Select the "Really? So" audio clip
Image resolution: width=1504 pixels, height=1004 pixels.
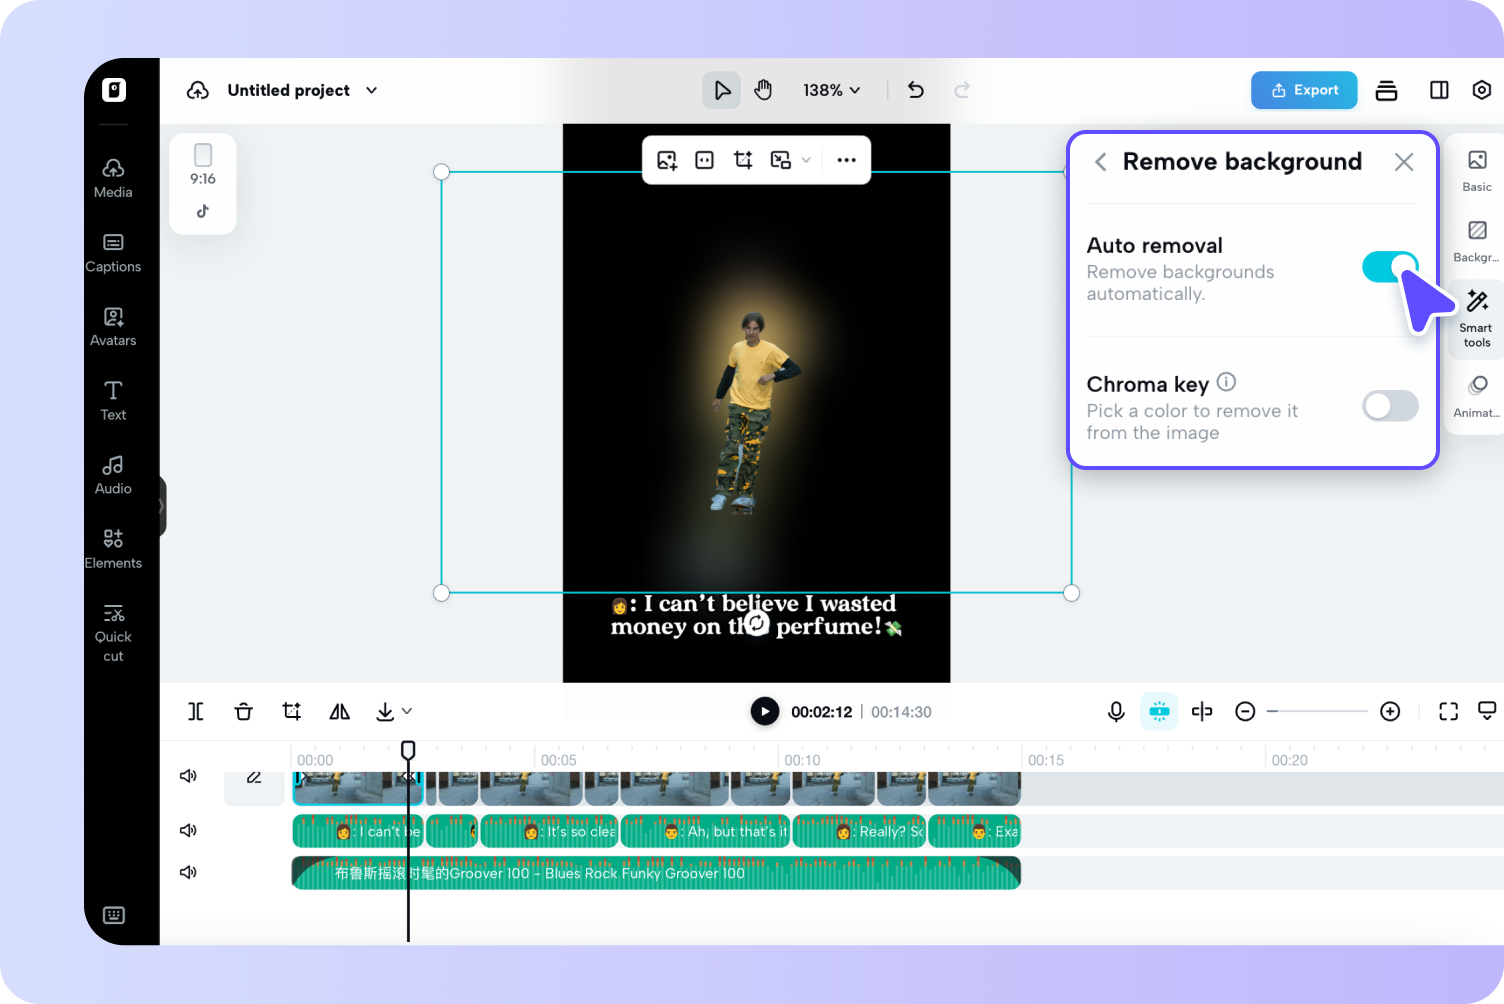coord(859,831)
